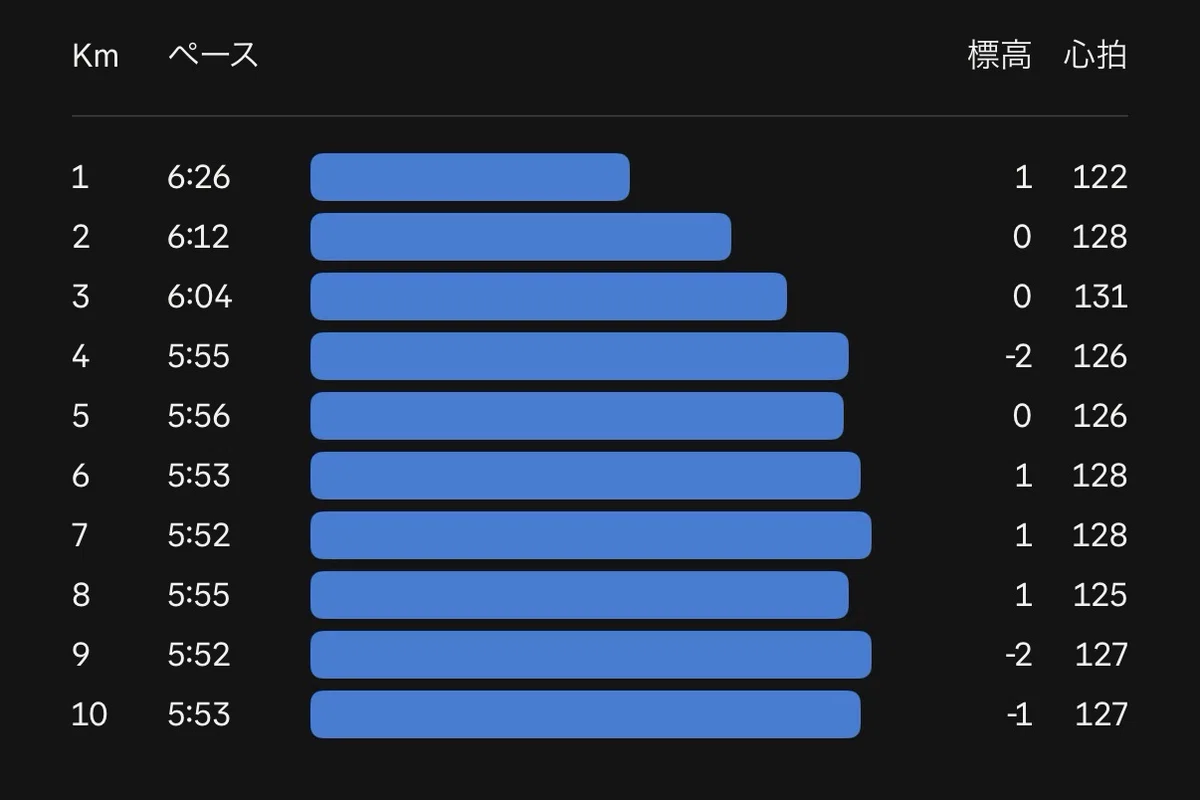This screenshot has width=1200, height=800.
Task: Click elevation -2 in kilometer 4 row
Action: (x=1018, y=356)
